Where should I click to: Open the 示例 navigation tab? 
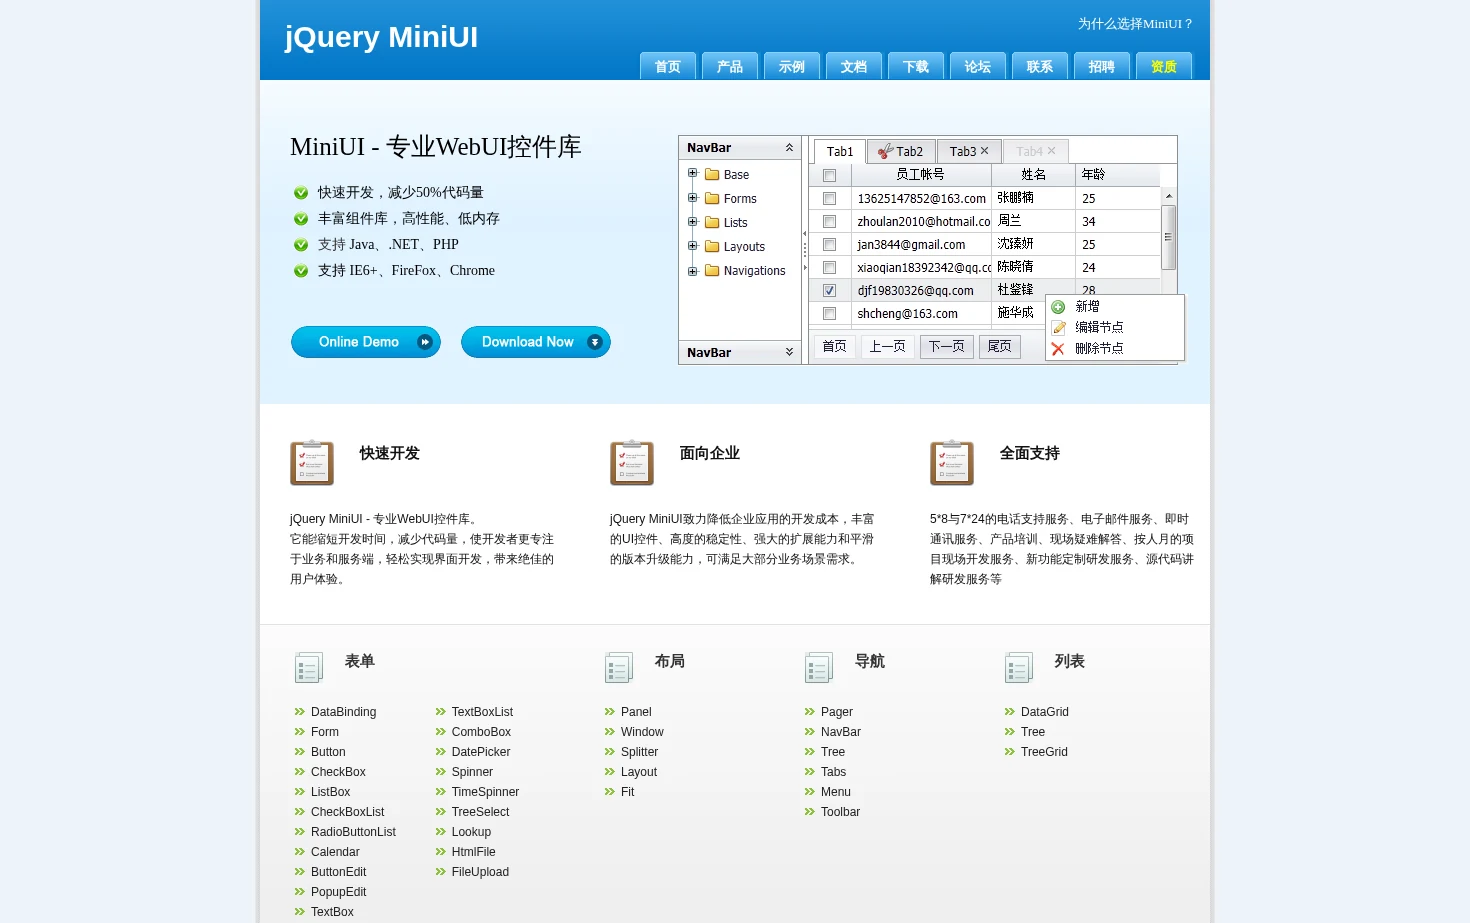point(792,66)
